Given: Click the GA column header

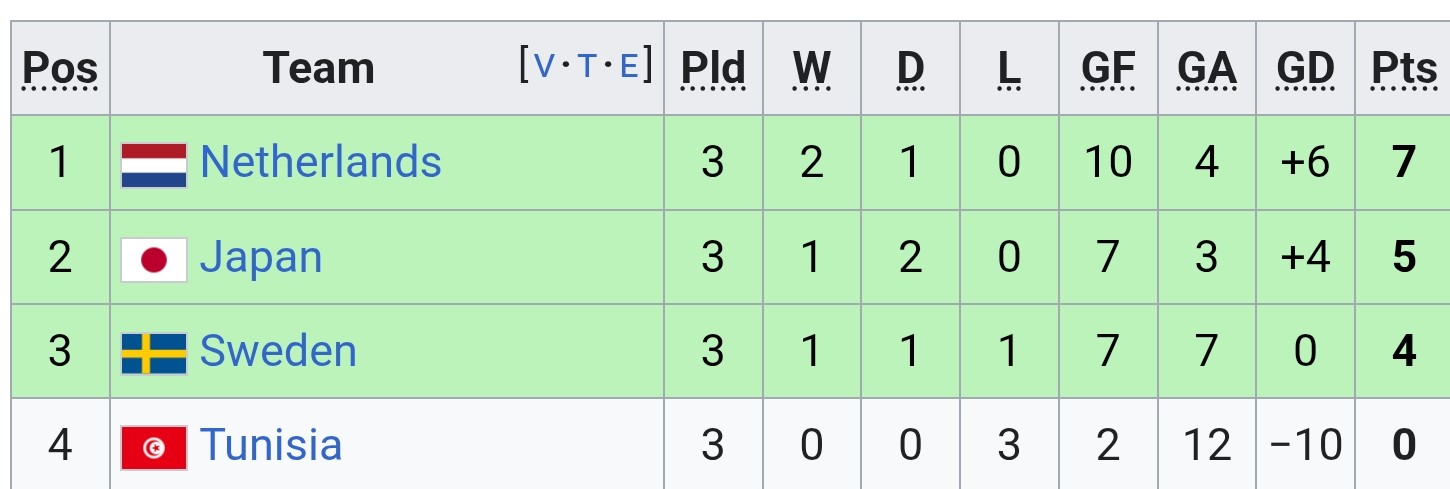Looking at the screenshot, I should 1207,69.
